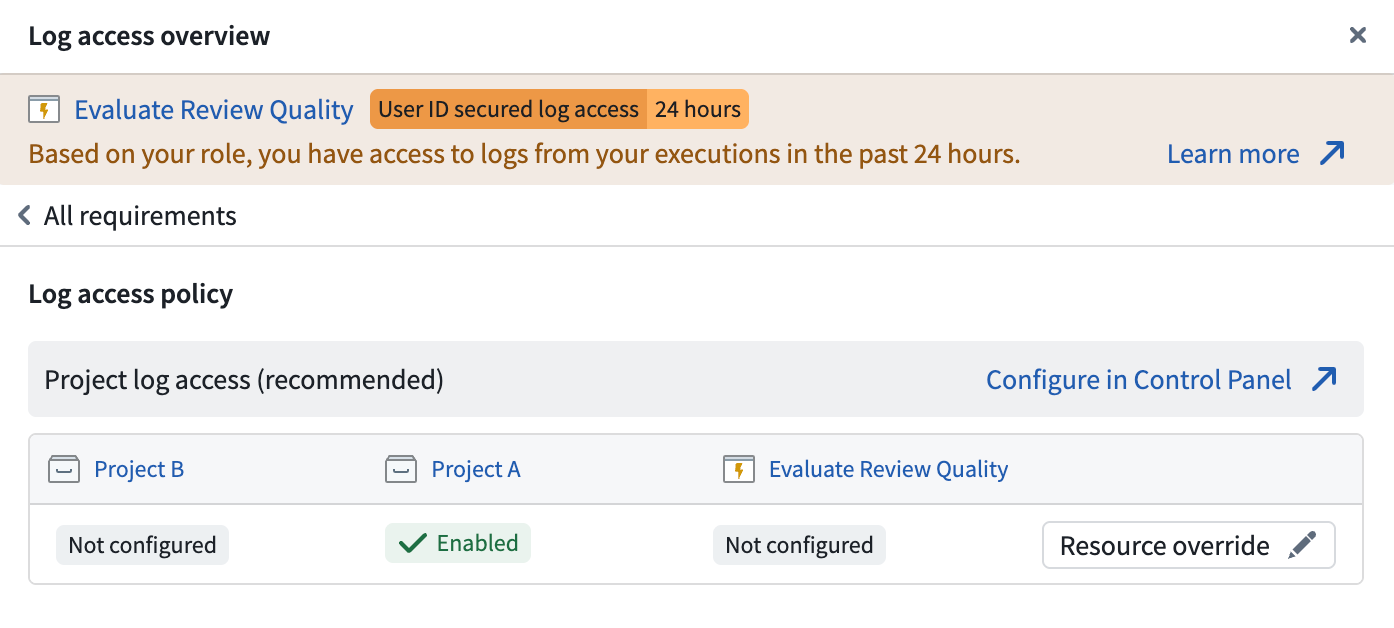Click the function icon in the orange banner
Viewport: 1394px width, 628px height.
click(44, 110)
